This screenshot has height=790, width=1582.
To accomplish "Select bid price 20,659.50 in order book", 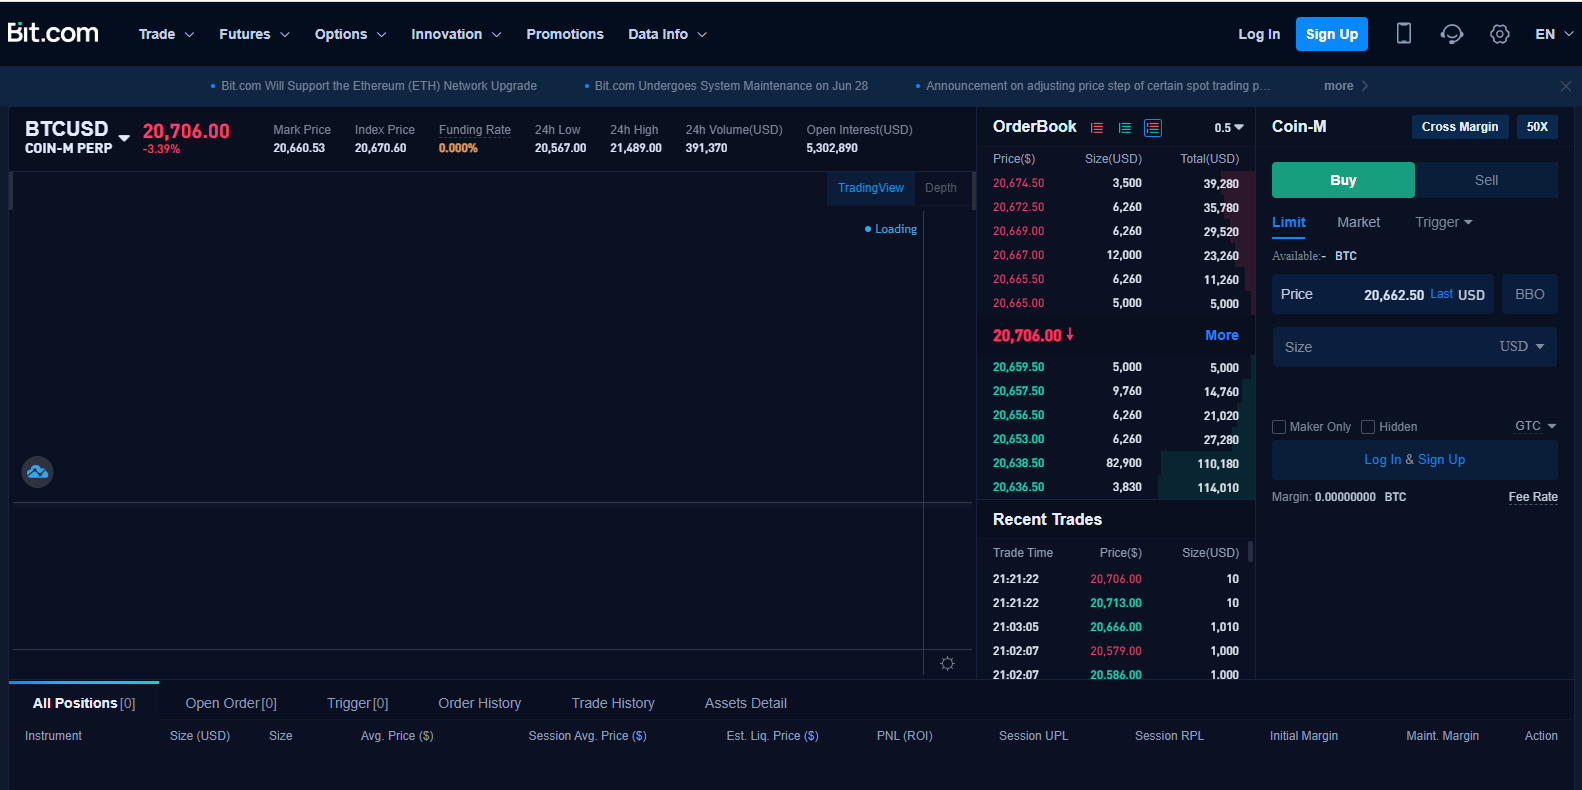I will point(1018,367).
